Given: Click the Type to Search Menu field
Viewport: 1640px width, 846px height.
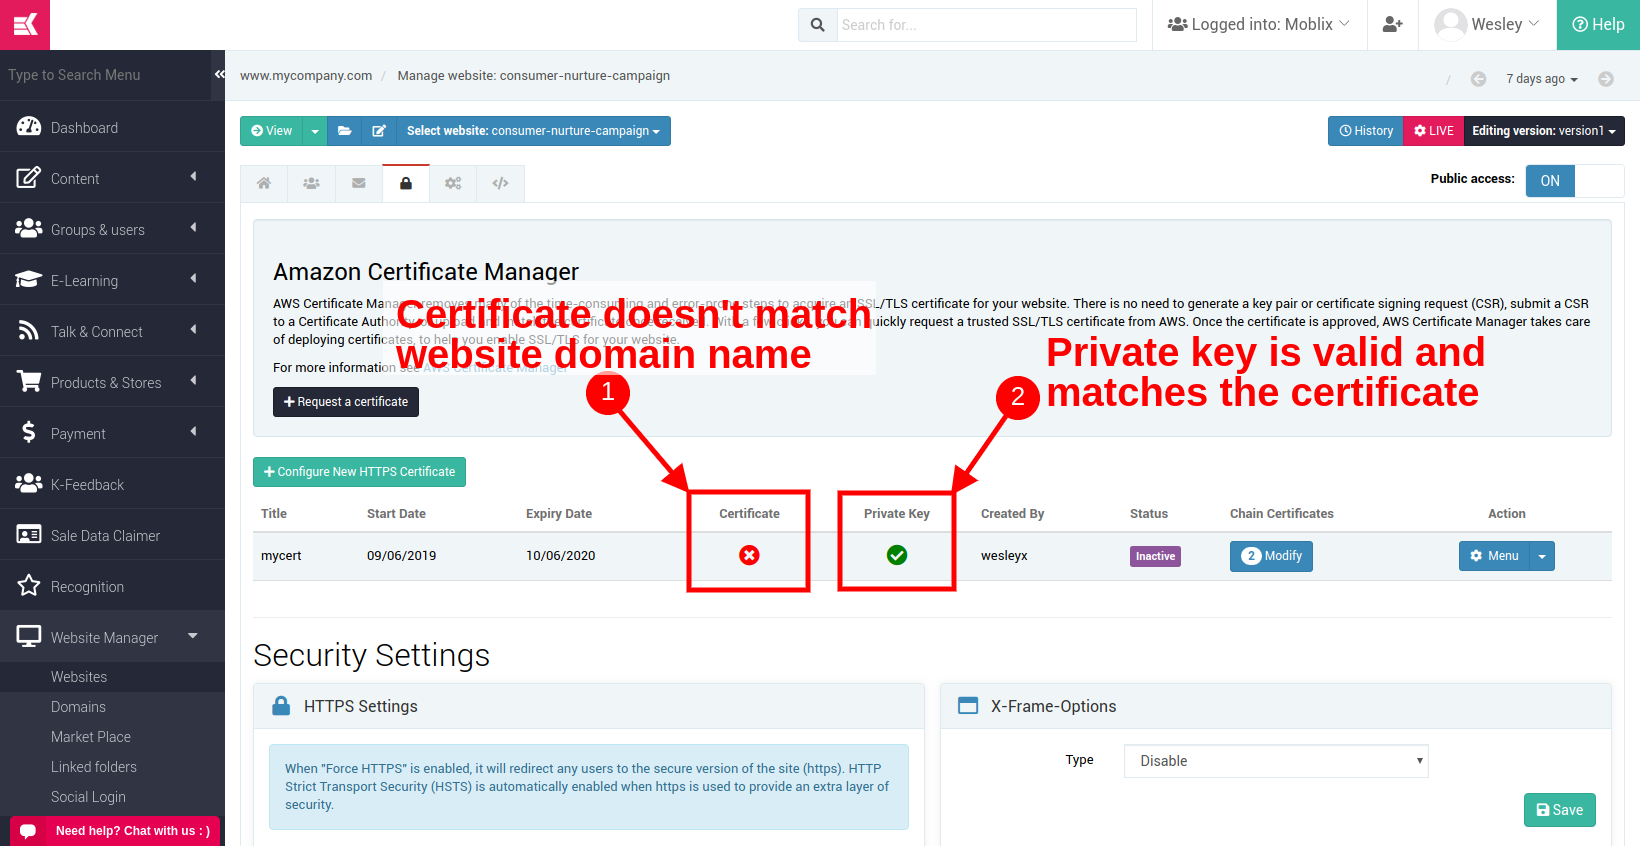Looking at the screenshot, I should (x=105, y=75).
